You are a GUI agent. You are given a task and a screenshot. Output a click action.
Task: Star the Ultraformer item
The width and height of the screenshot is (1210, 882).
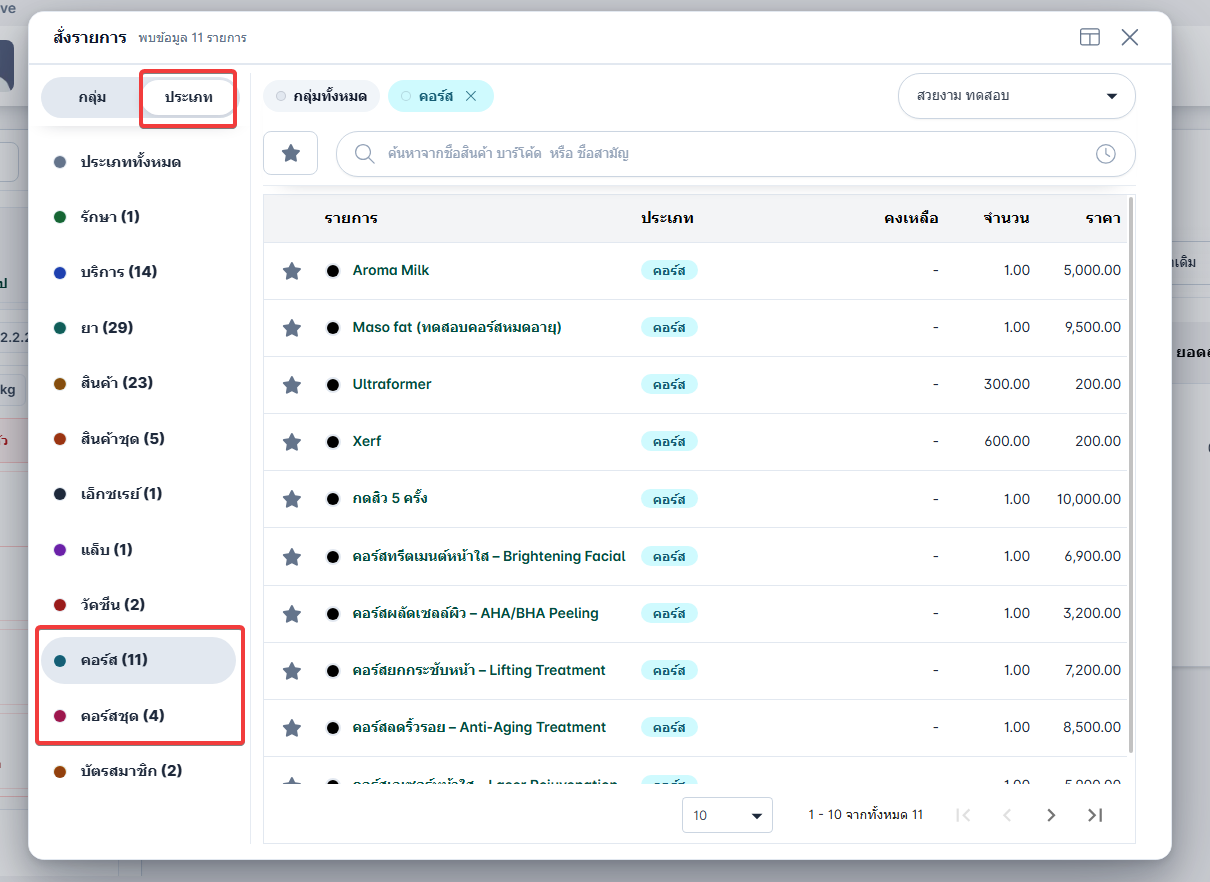(292, 385)
